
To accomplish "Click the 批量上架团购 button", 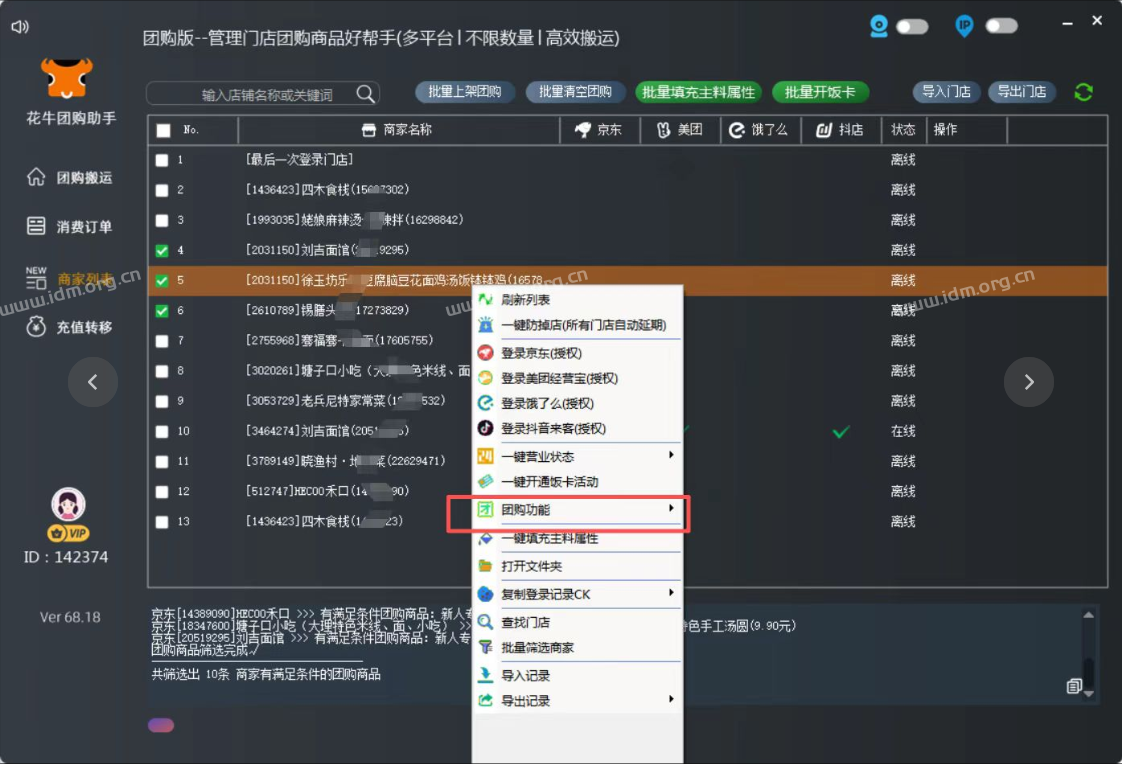I will tap(464, 91).
